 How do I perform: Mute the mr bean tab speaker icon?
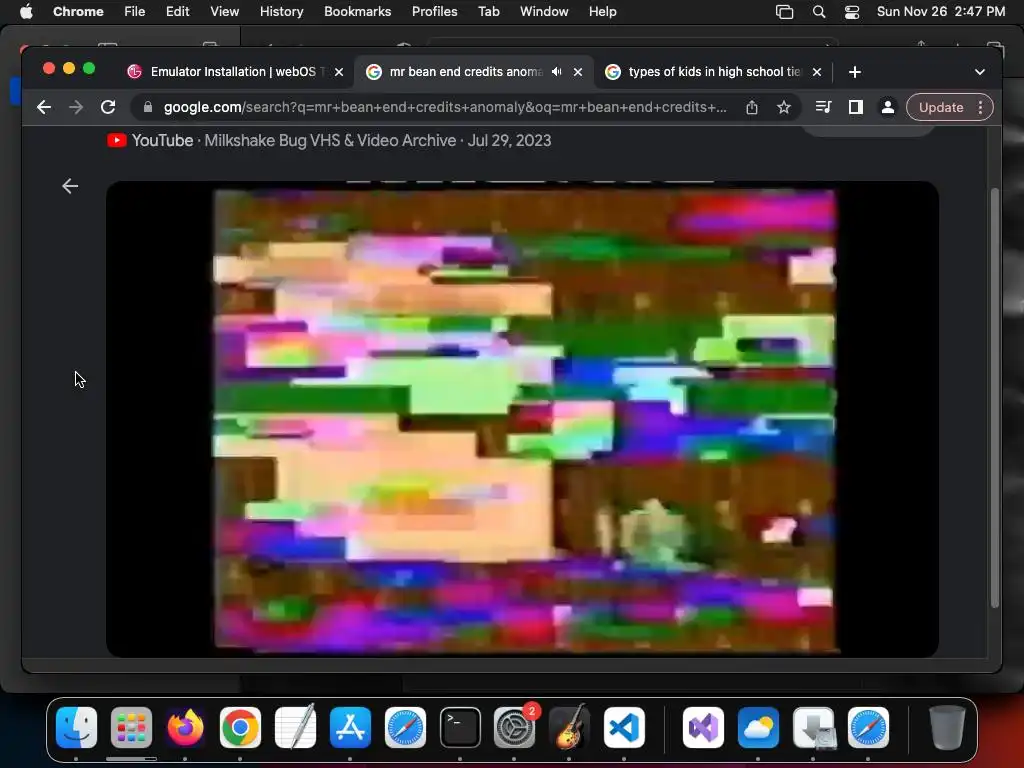click(x=556, y=72)
